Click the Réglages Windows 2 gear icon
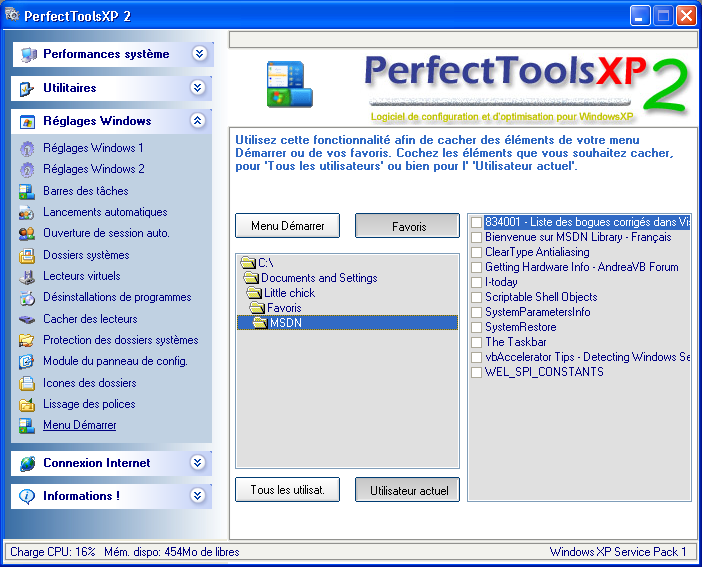702x567 pixels. point(27,170)
